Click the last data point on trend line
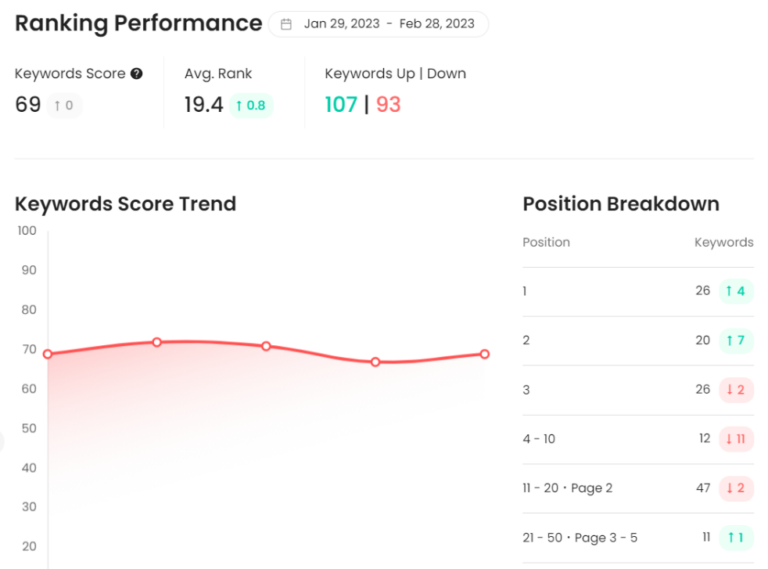The height and width of the screenshot is (569, 768). click(x=484, y=354)
